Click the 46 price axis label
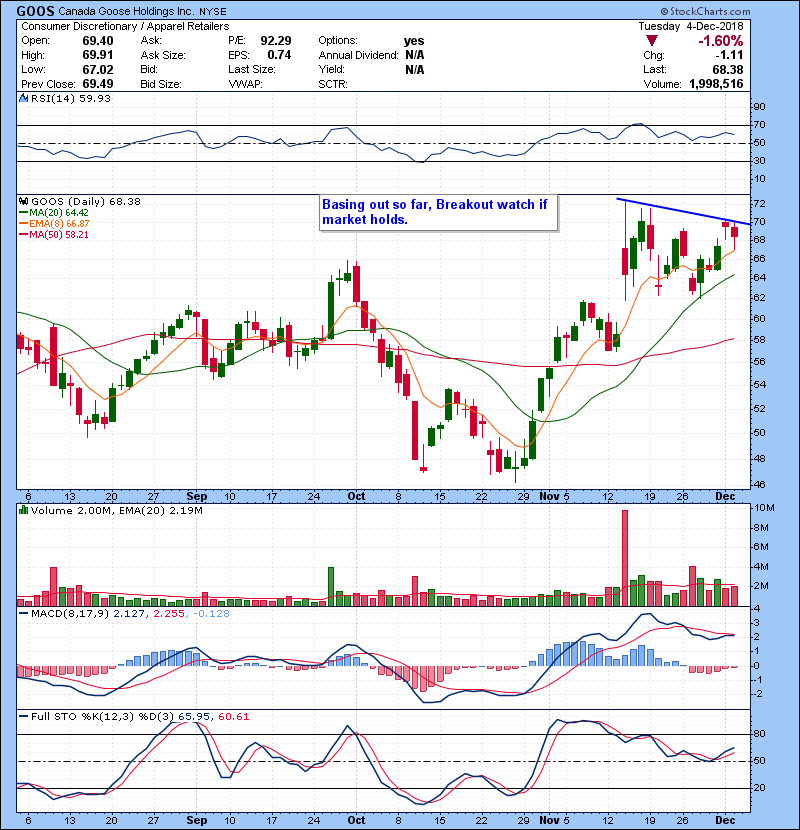 759,484
